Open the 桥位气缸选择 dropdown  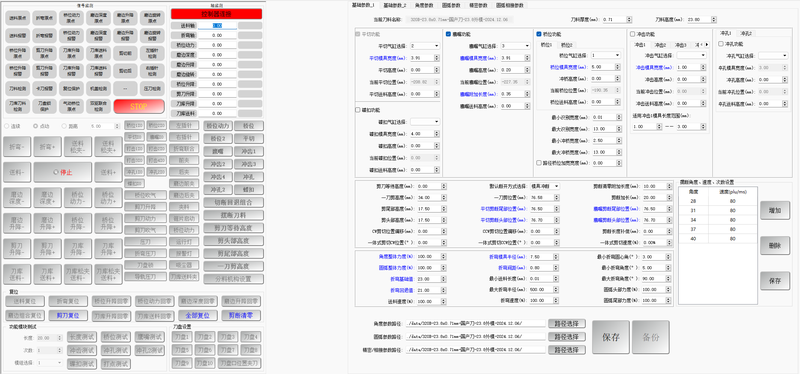(606, 55)
